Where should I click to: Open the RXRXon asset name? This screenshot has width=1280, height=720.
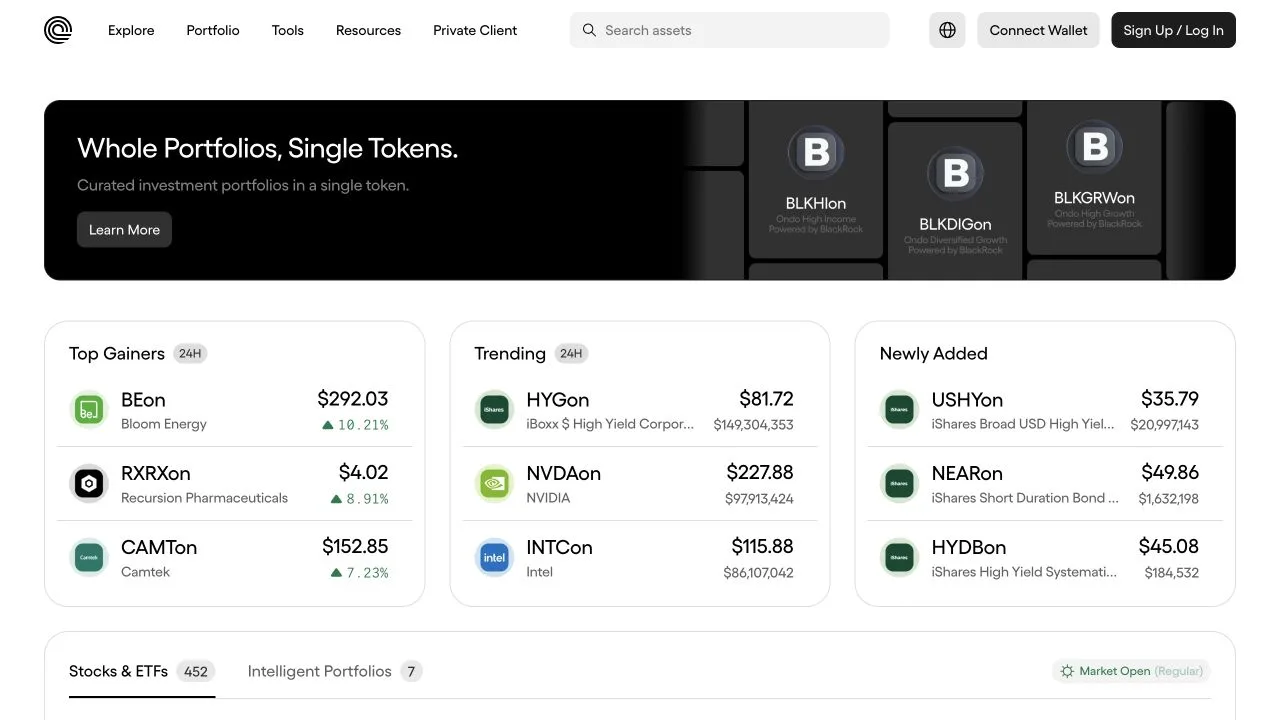coord(155,474)
